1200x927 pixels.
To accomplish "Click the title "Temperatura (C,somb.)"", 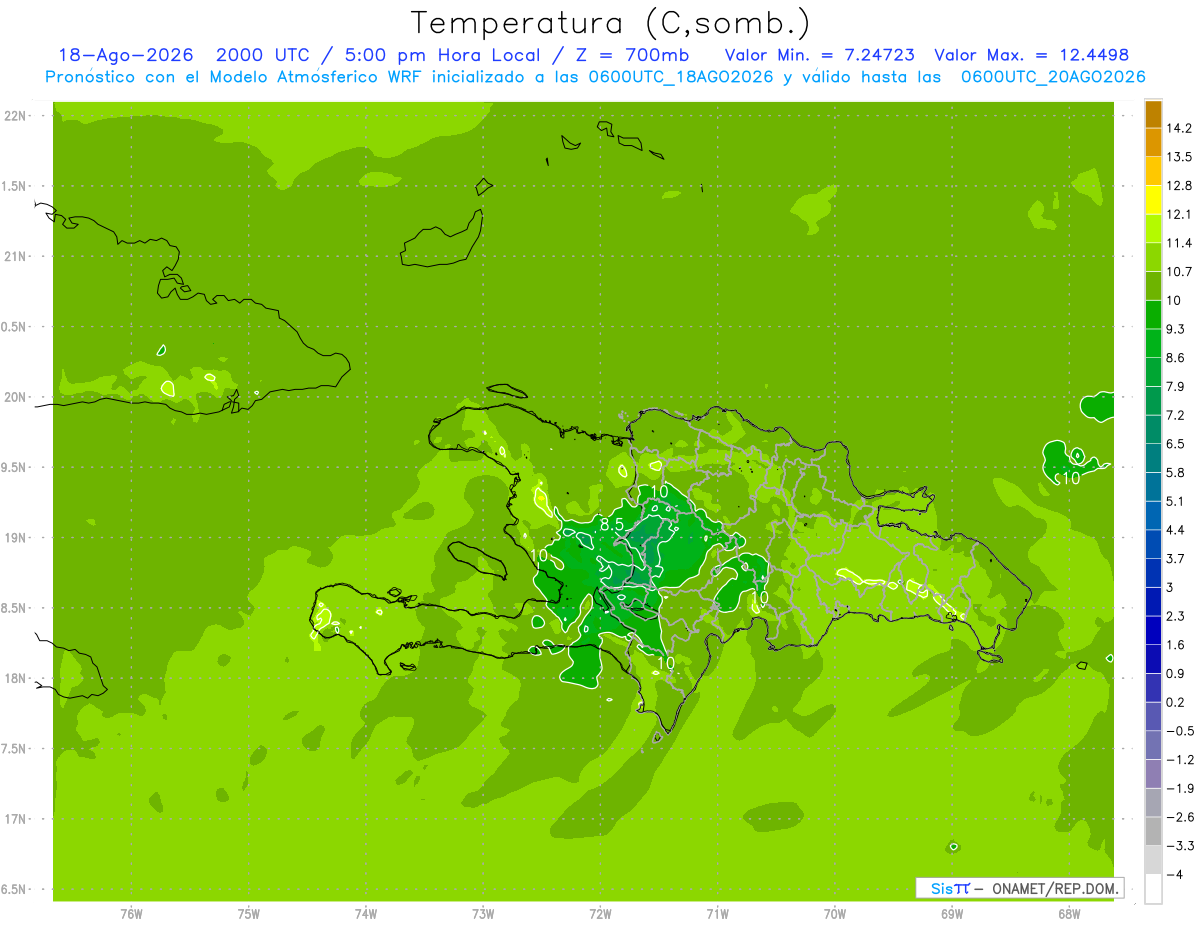I will coord(610,22).
